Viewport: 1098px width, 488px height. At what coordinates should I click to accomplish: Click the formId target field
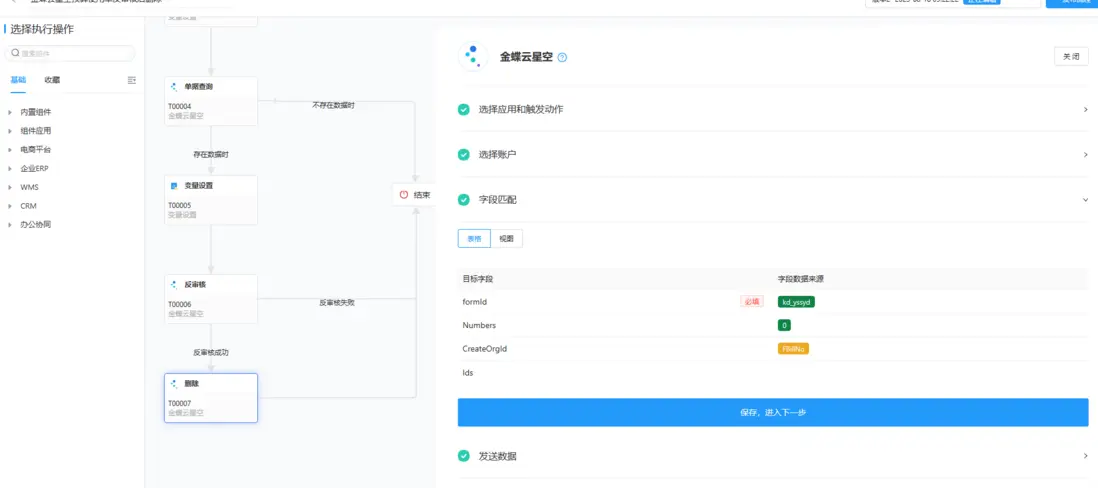coord(475,302)
